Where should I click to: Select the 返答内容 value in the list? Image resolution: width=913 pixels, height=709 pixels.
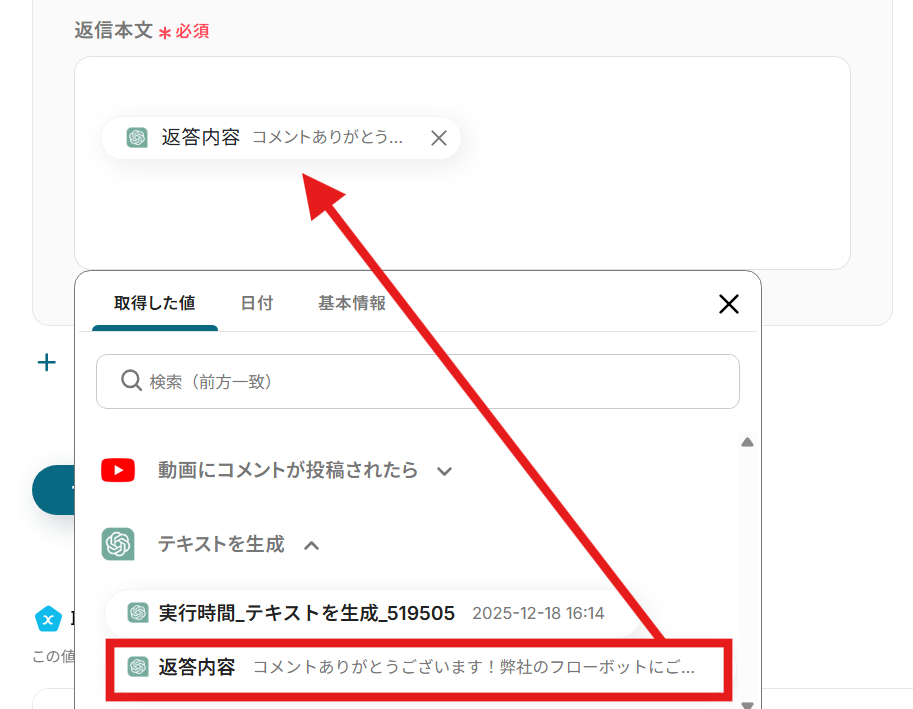[418, 667]
